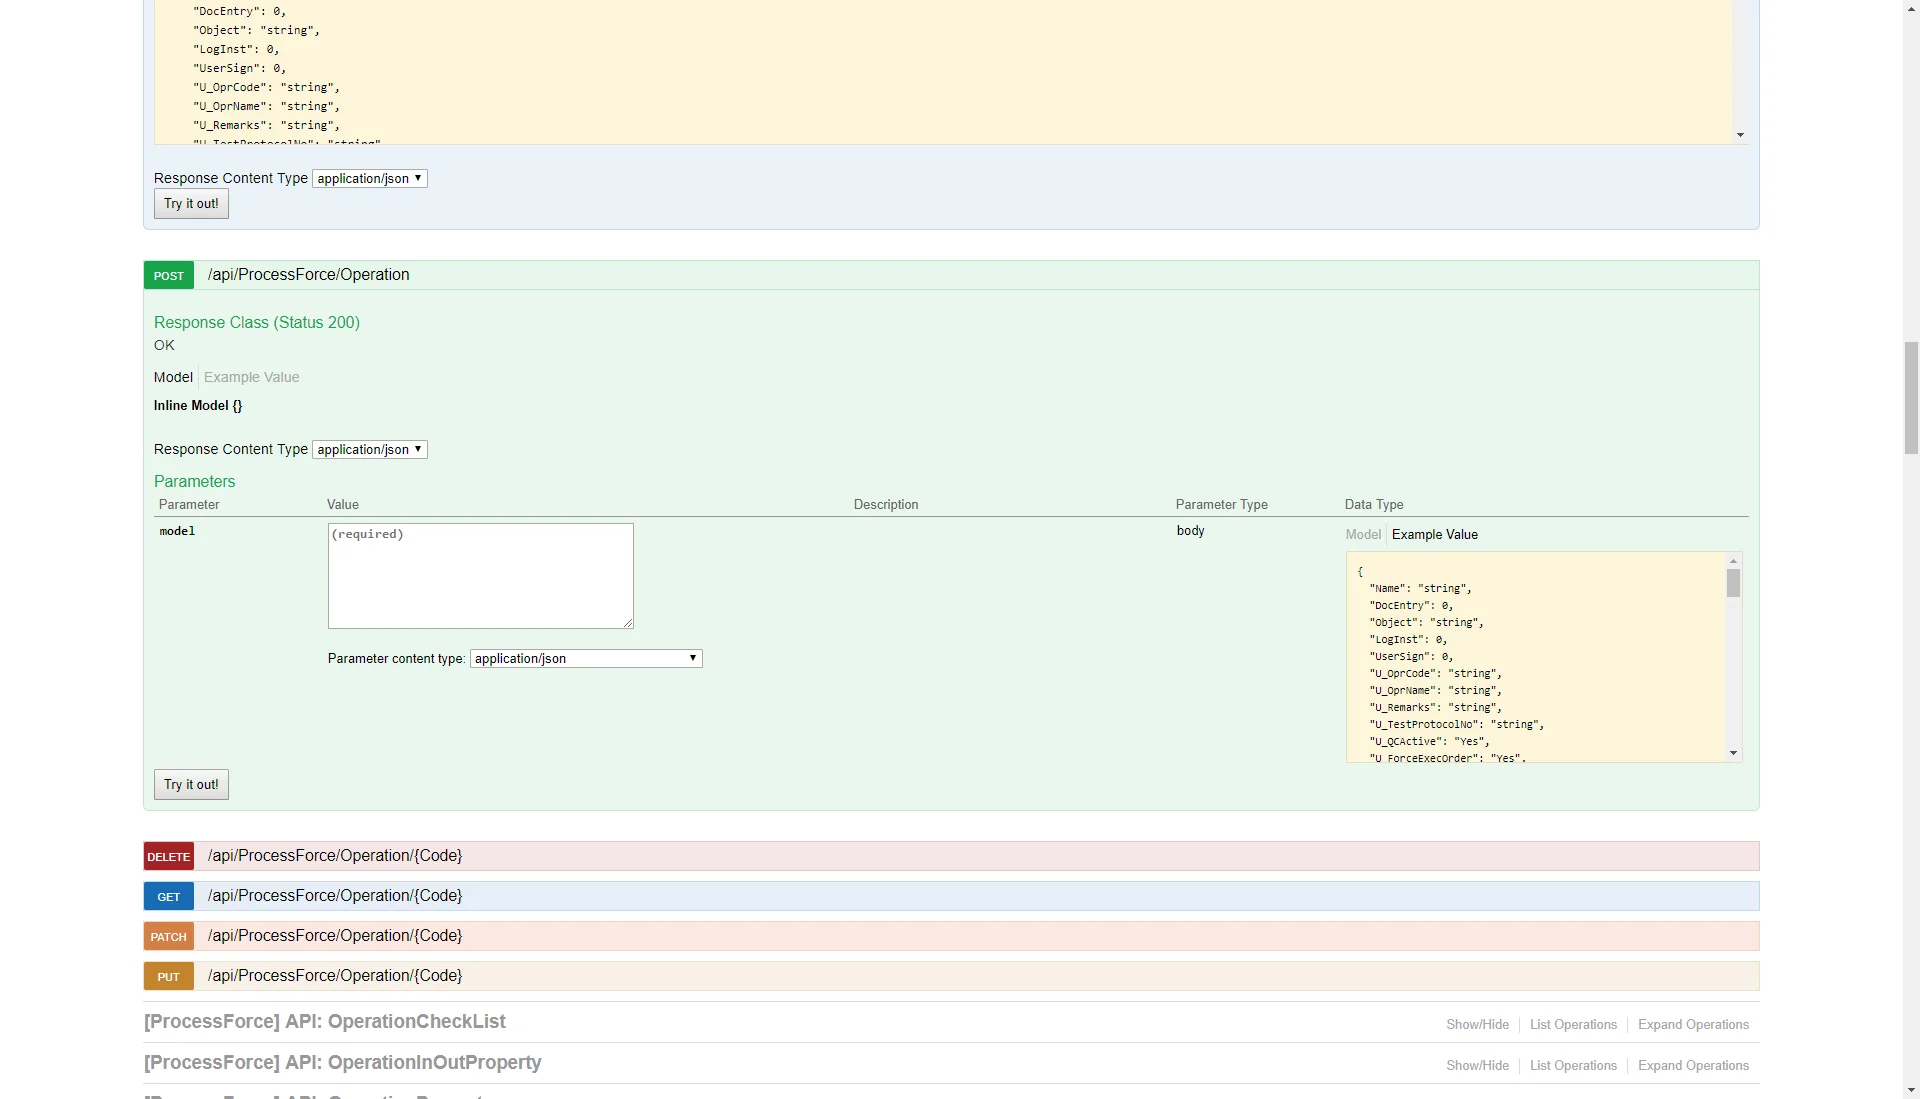This screenshot has width=1920, height=1099.
Task: Click Show/Hide for OperationCheckList
Action: click(x=1477, y=1024)
